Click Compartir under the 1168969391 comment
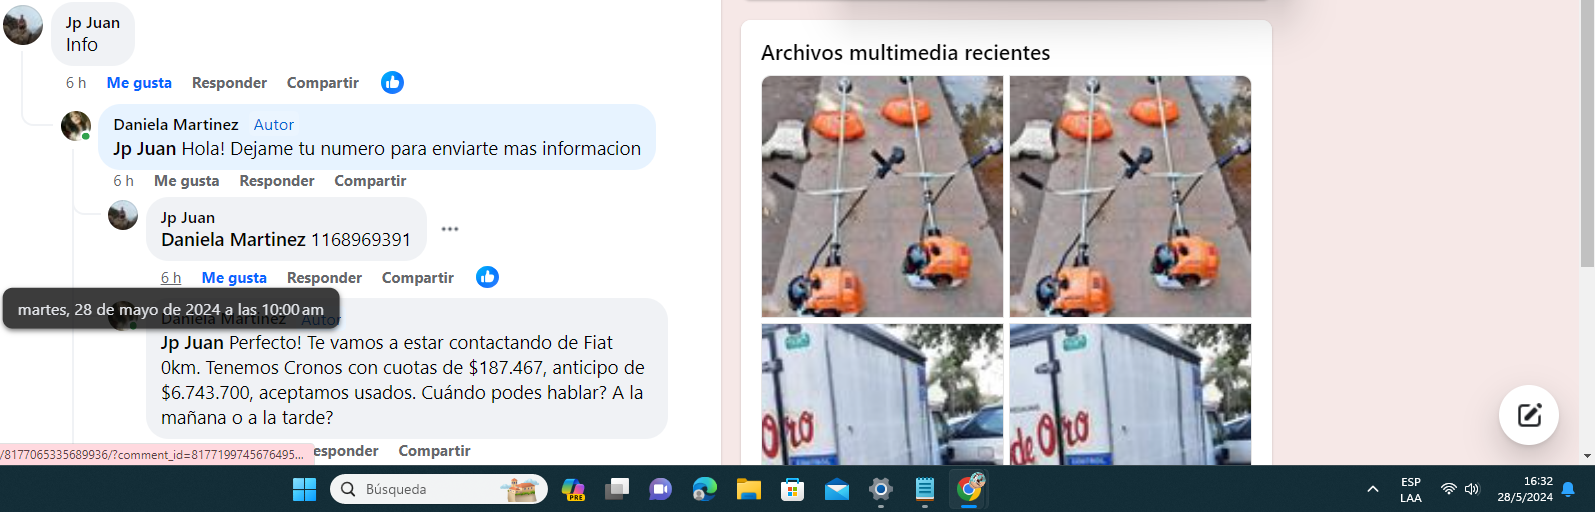This screenshot has width=1595, height=512. [418, 278]
